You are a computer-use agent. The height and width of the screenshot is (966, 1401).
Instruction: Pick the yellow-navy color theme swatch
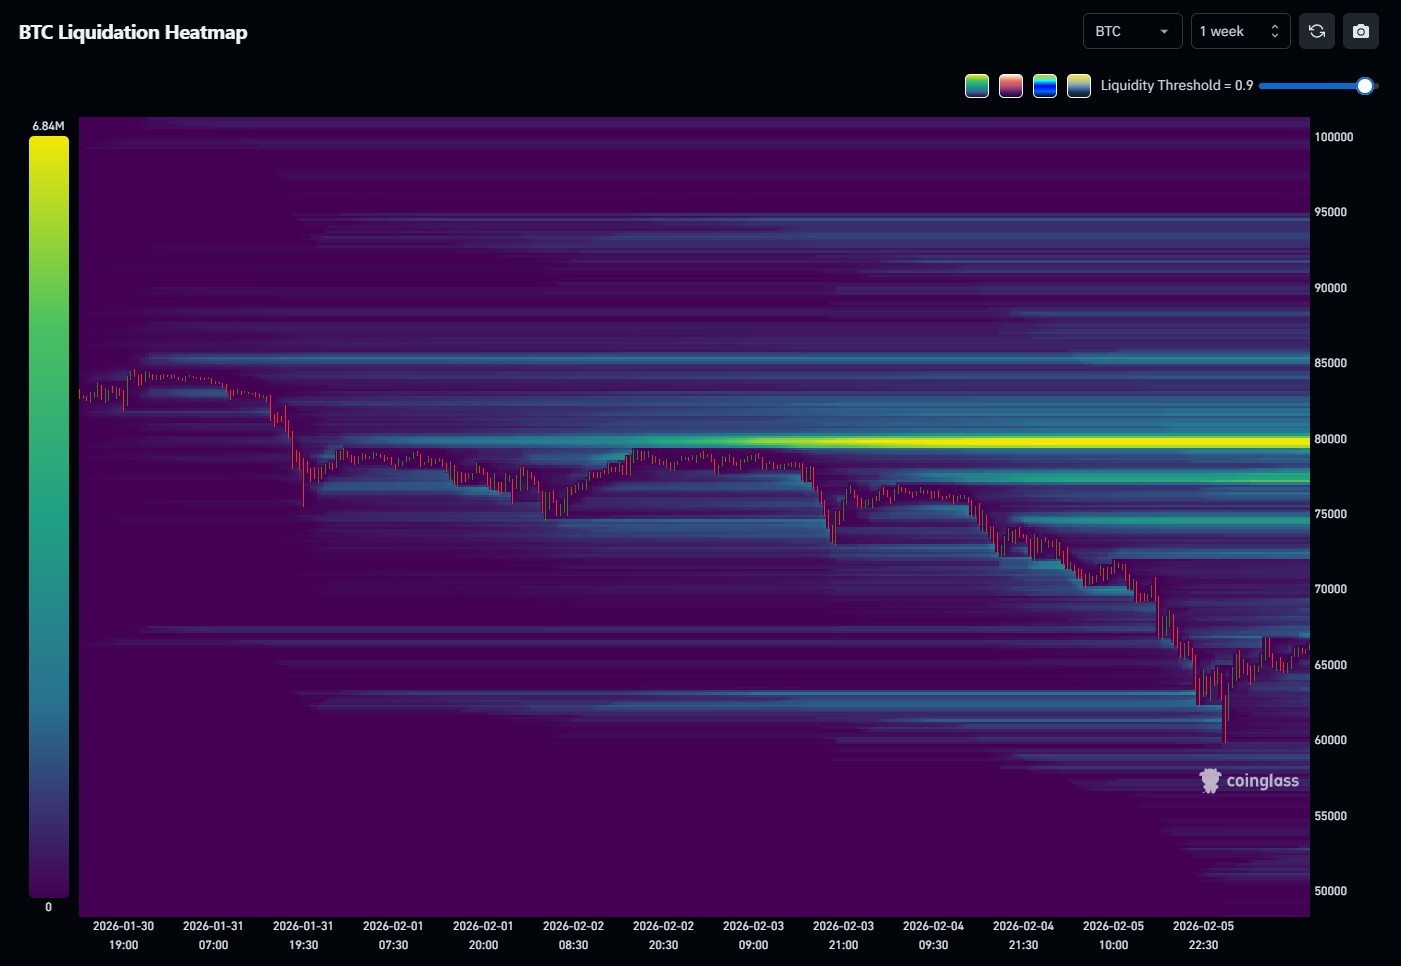(x=1079, y=86)
